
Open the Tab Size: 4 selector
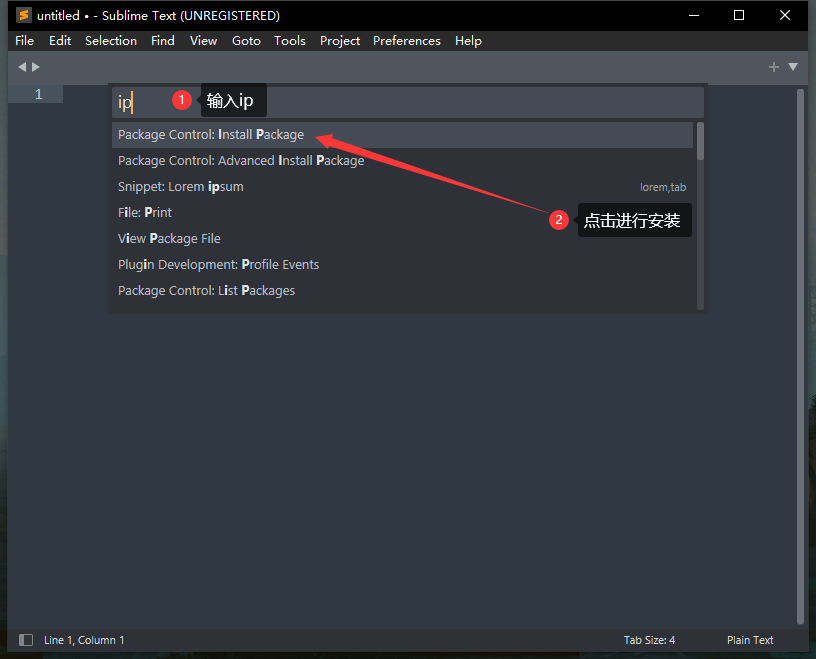(649, 640)
